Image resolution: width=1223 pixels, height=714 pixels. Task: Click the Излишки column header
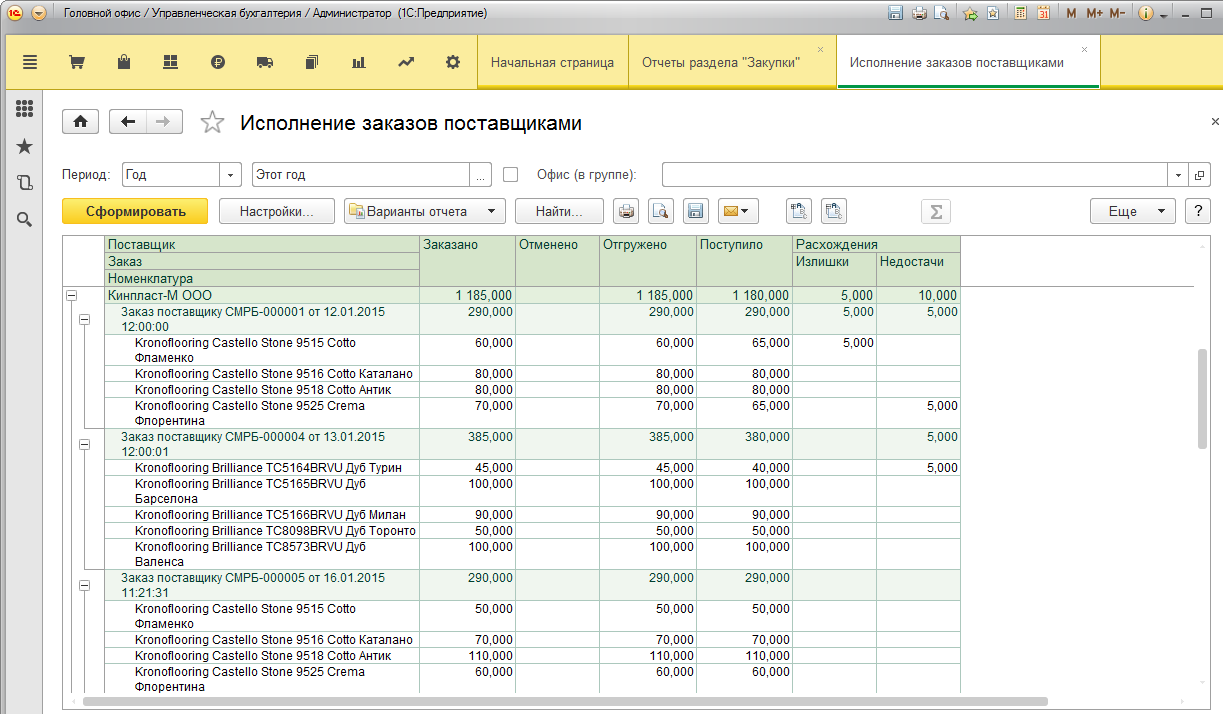tap(834, 269)
